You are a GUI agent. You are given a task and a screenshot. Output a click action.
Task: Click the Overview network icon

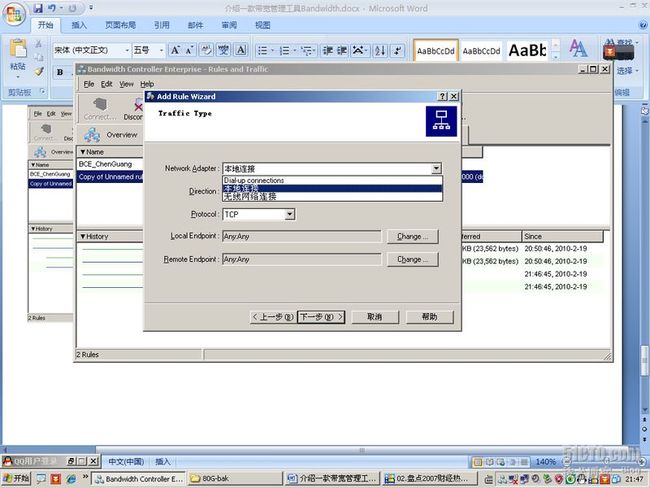pos(92,135)
